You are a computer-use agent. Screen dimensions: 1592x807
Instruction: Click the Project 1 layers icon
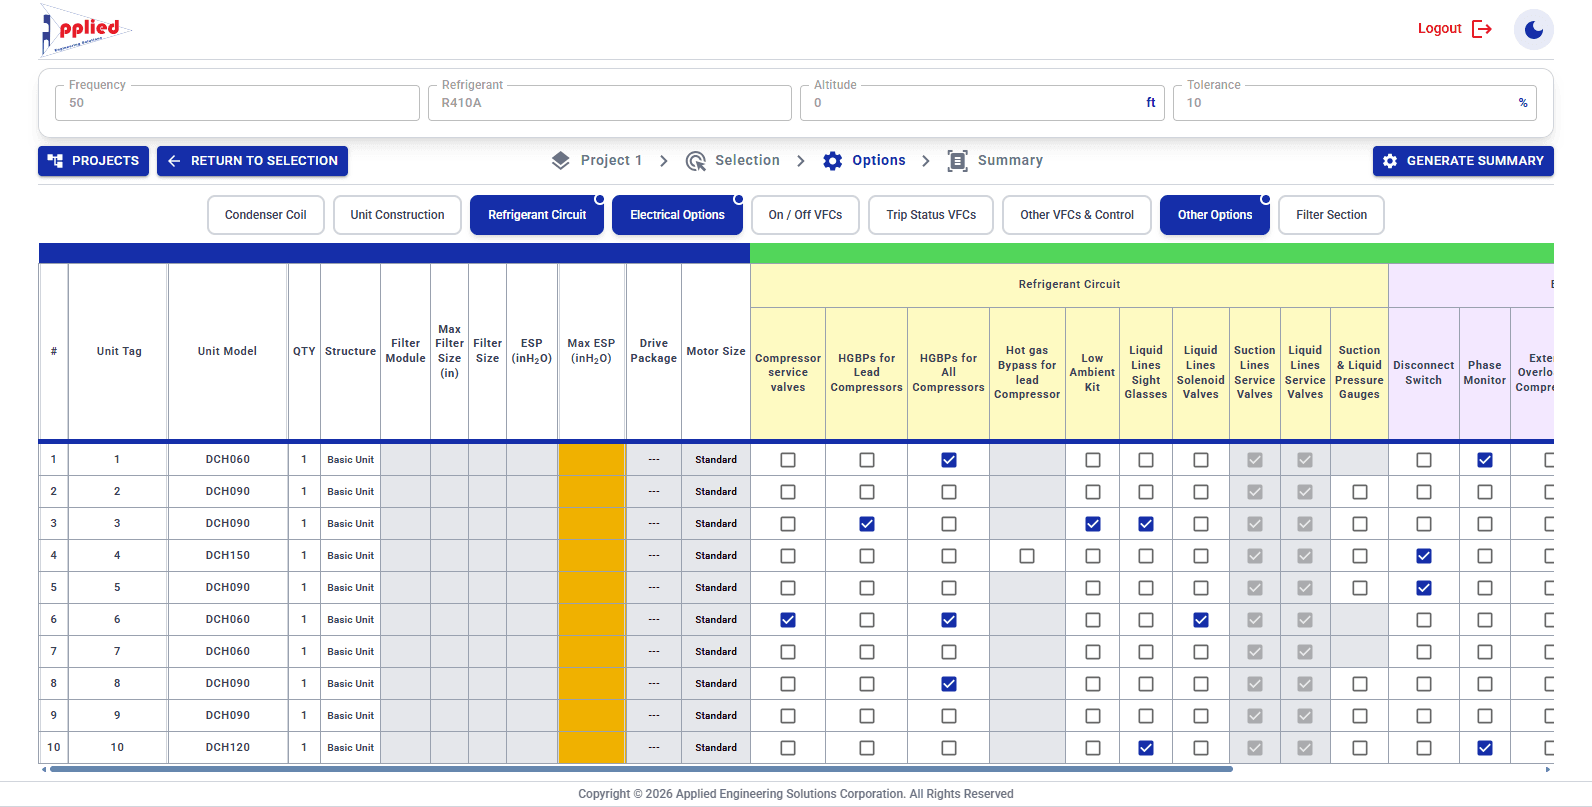point(561,161)
